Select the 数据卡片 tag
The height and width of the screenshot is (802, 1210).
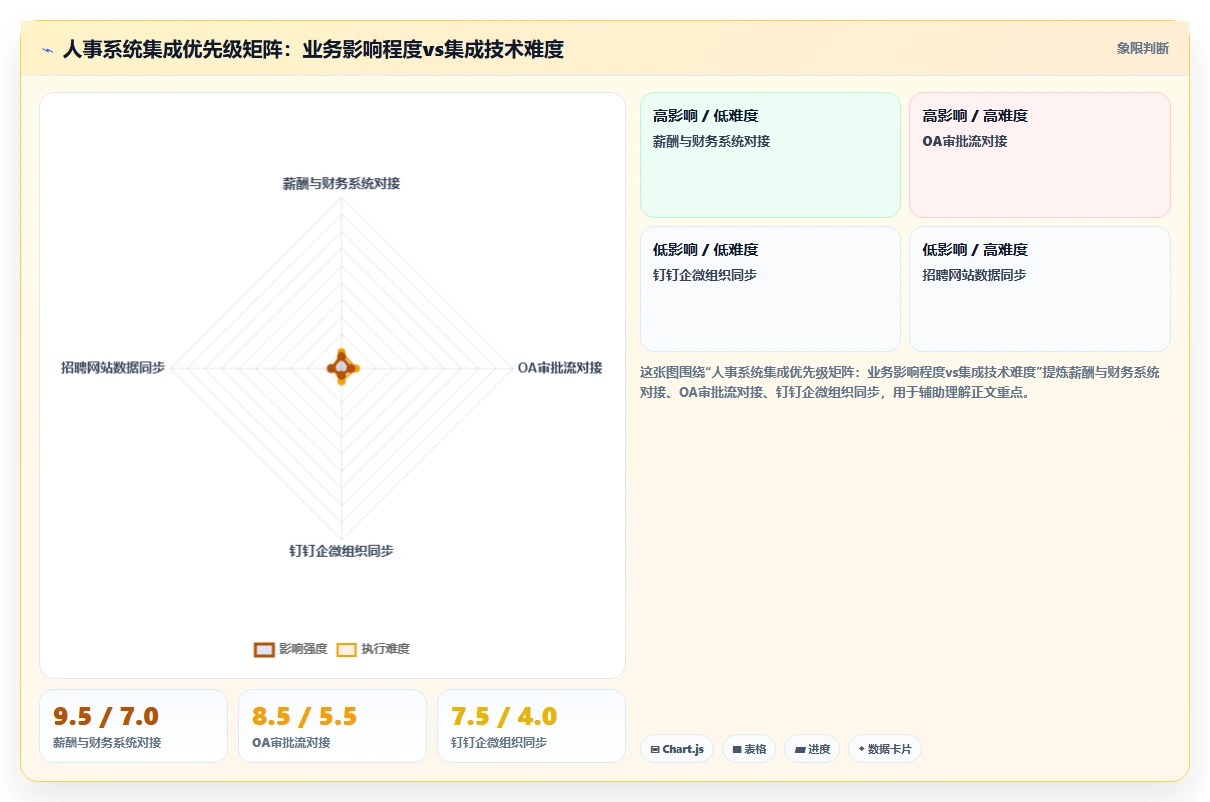click(x=885, y=749)
